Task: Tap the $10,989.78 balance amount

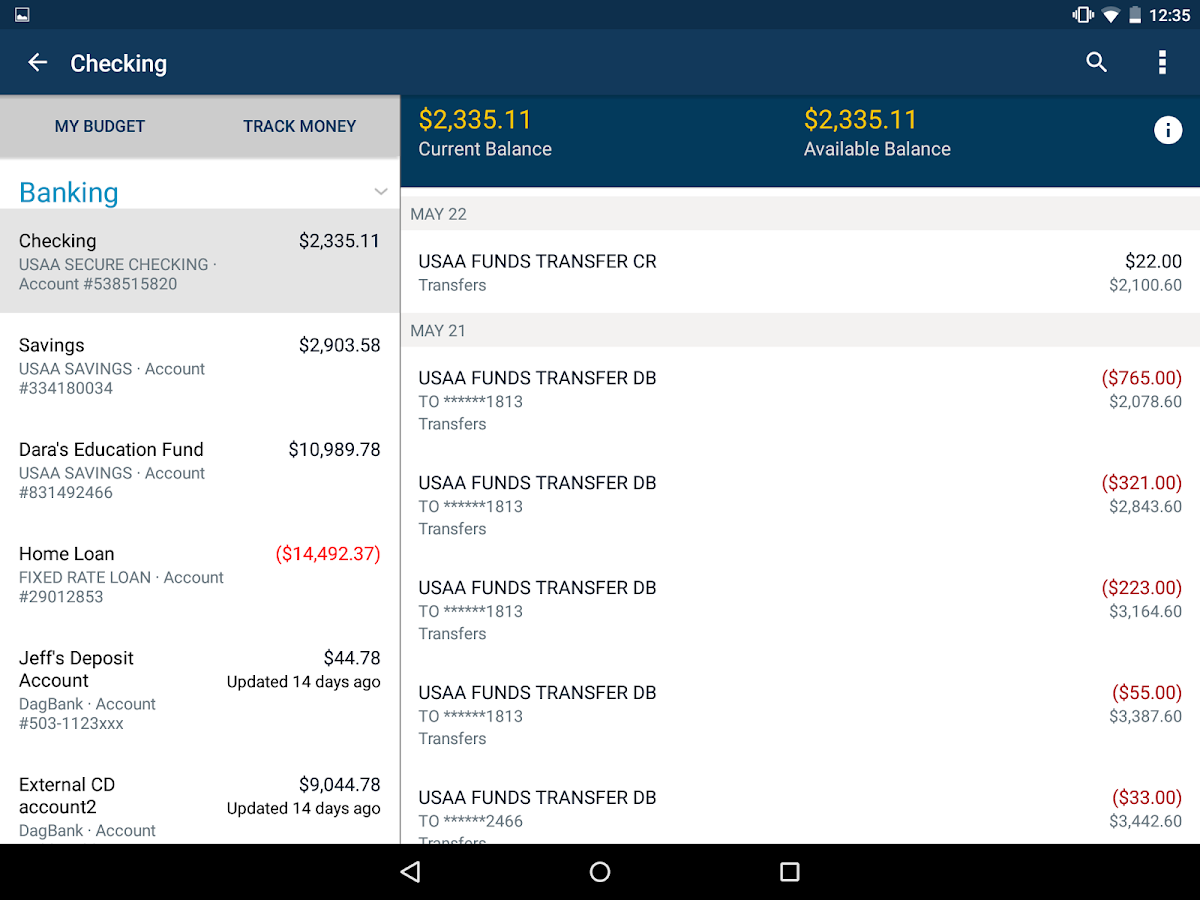Action: 335,450
